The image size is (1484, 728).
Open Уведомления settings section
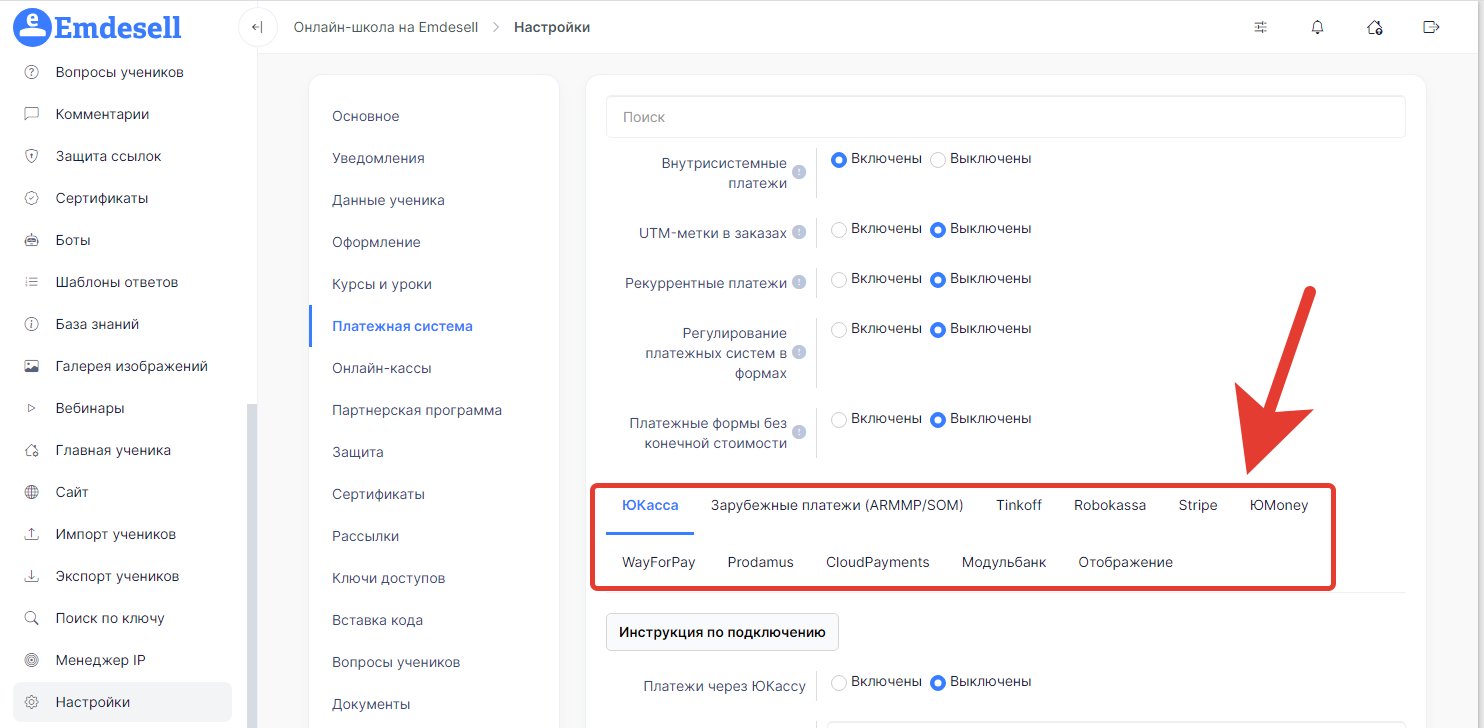tap(378, 158)
